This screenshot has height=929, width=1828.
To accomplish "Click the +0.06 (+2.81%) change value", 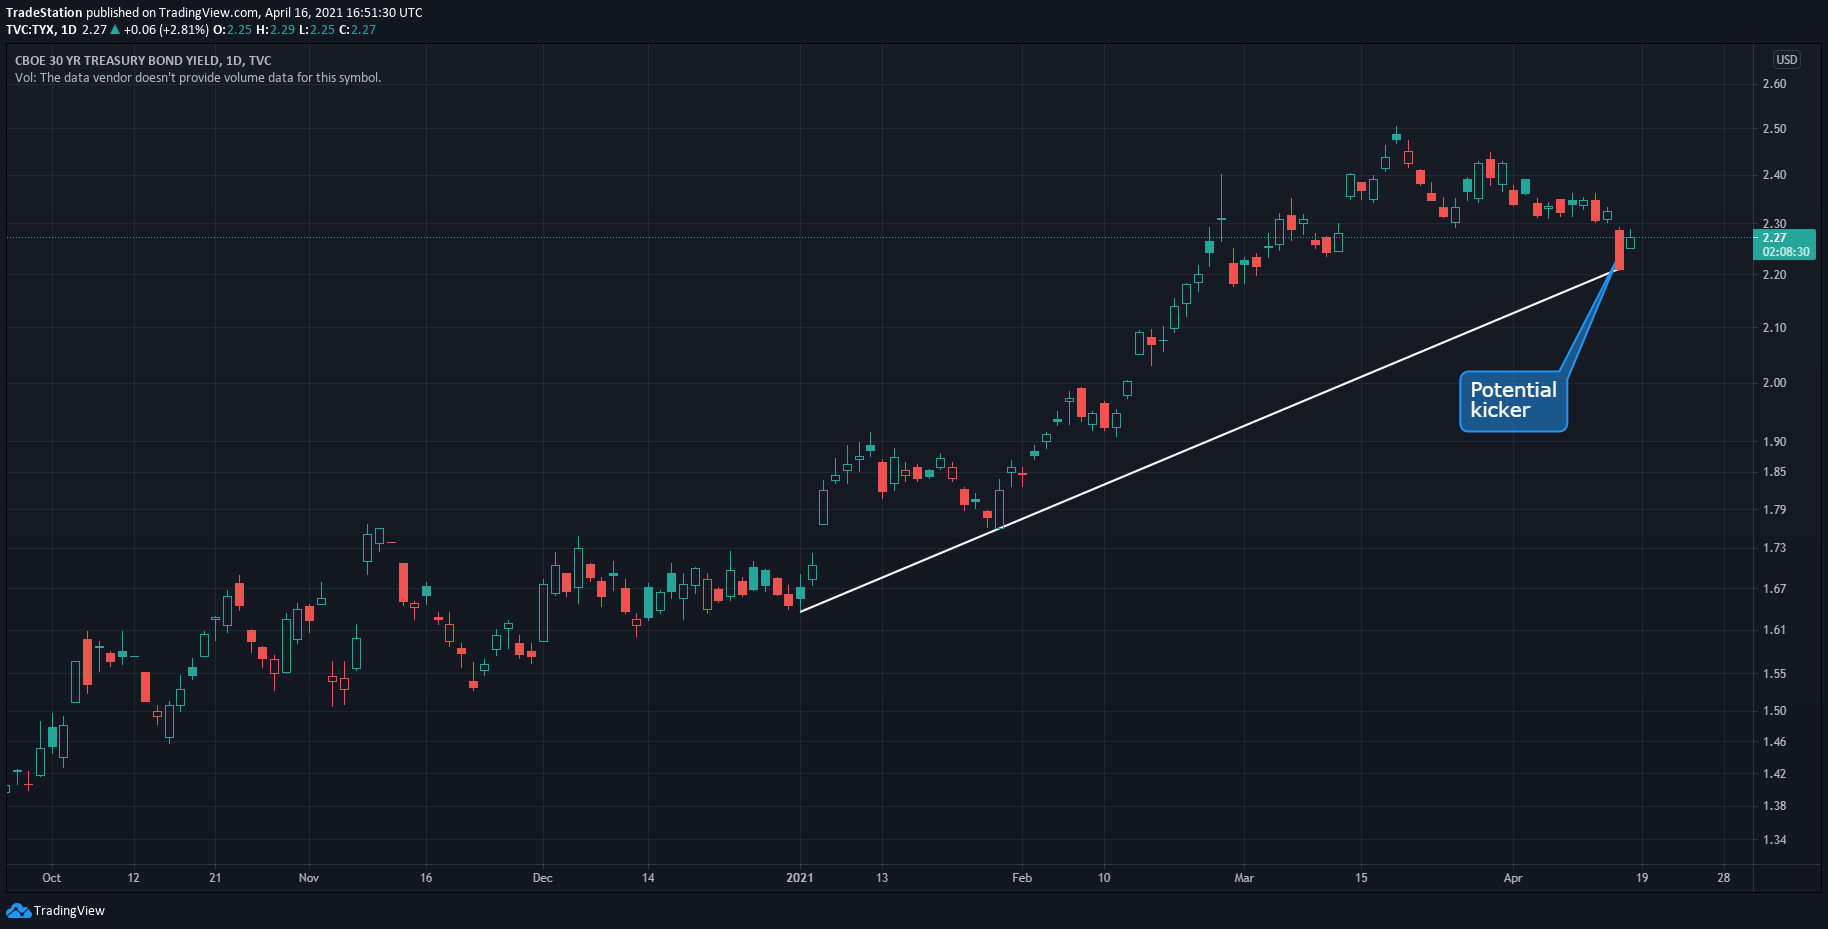I will [x=166, y=30].
